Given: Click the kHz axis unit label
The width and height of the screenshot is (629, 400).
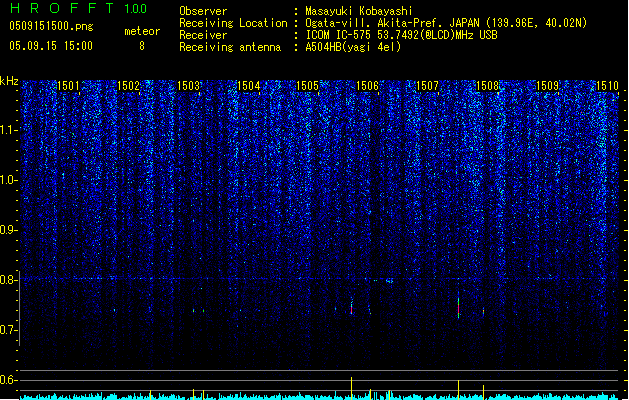Looking at the screenshot, I should click(9, 81).
